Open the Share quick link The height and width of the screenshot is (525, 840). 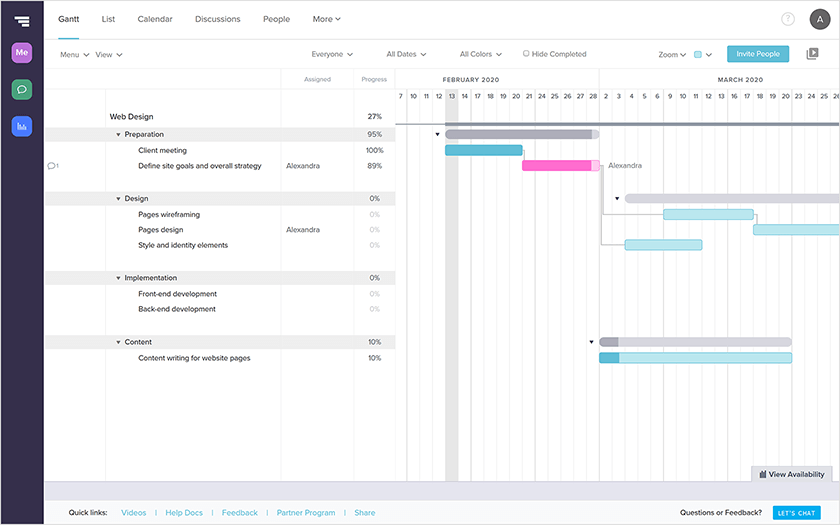pyautogui.click(x=365, y=513)
